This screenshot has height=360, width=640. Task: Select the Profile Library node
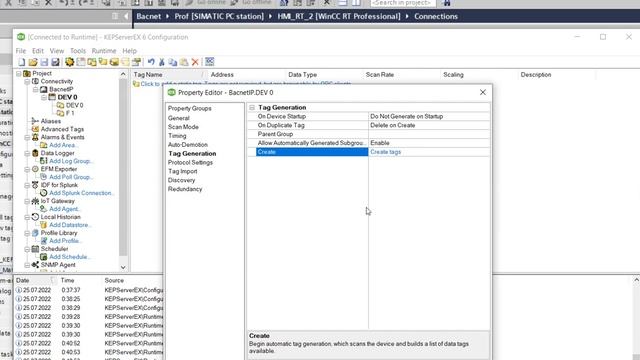click(x=59, y=233)
